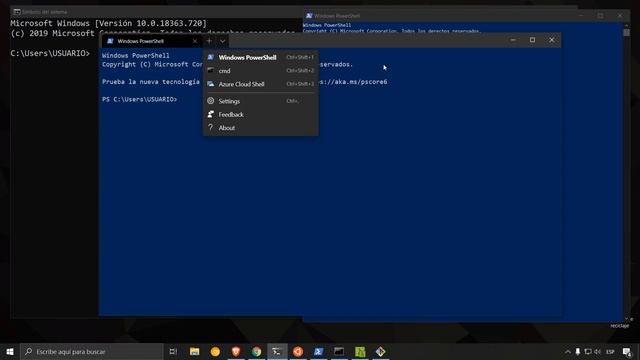Open the volume control in the system tray
This screenshot has width=640, height=360.
(x=598, y=351)
